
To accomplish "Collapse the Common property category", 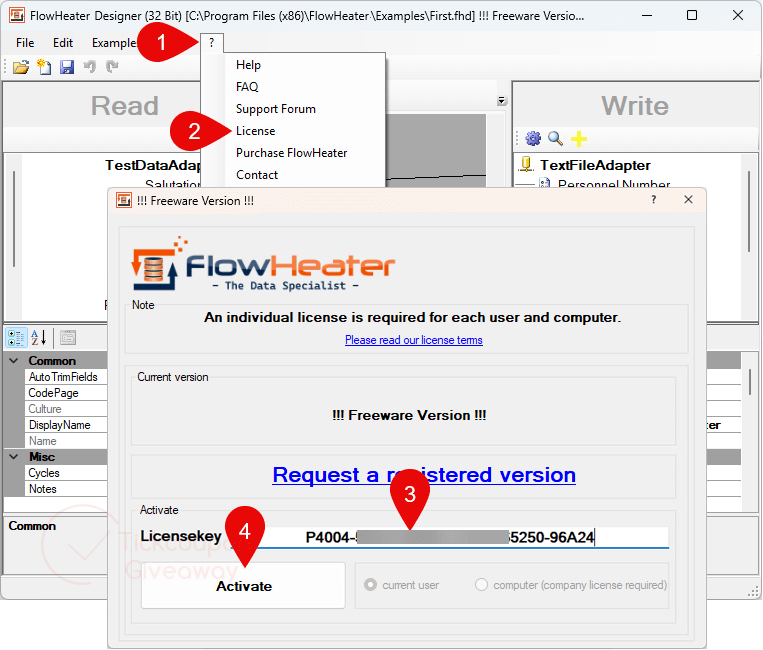I will point(14,361).
